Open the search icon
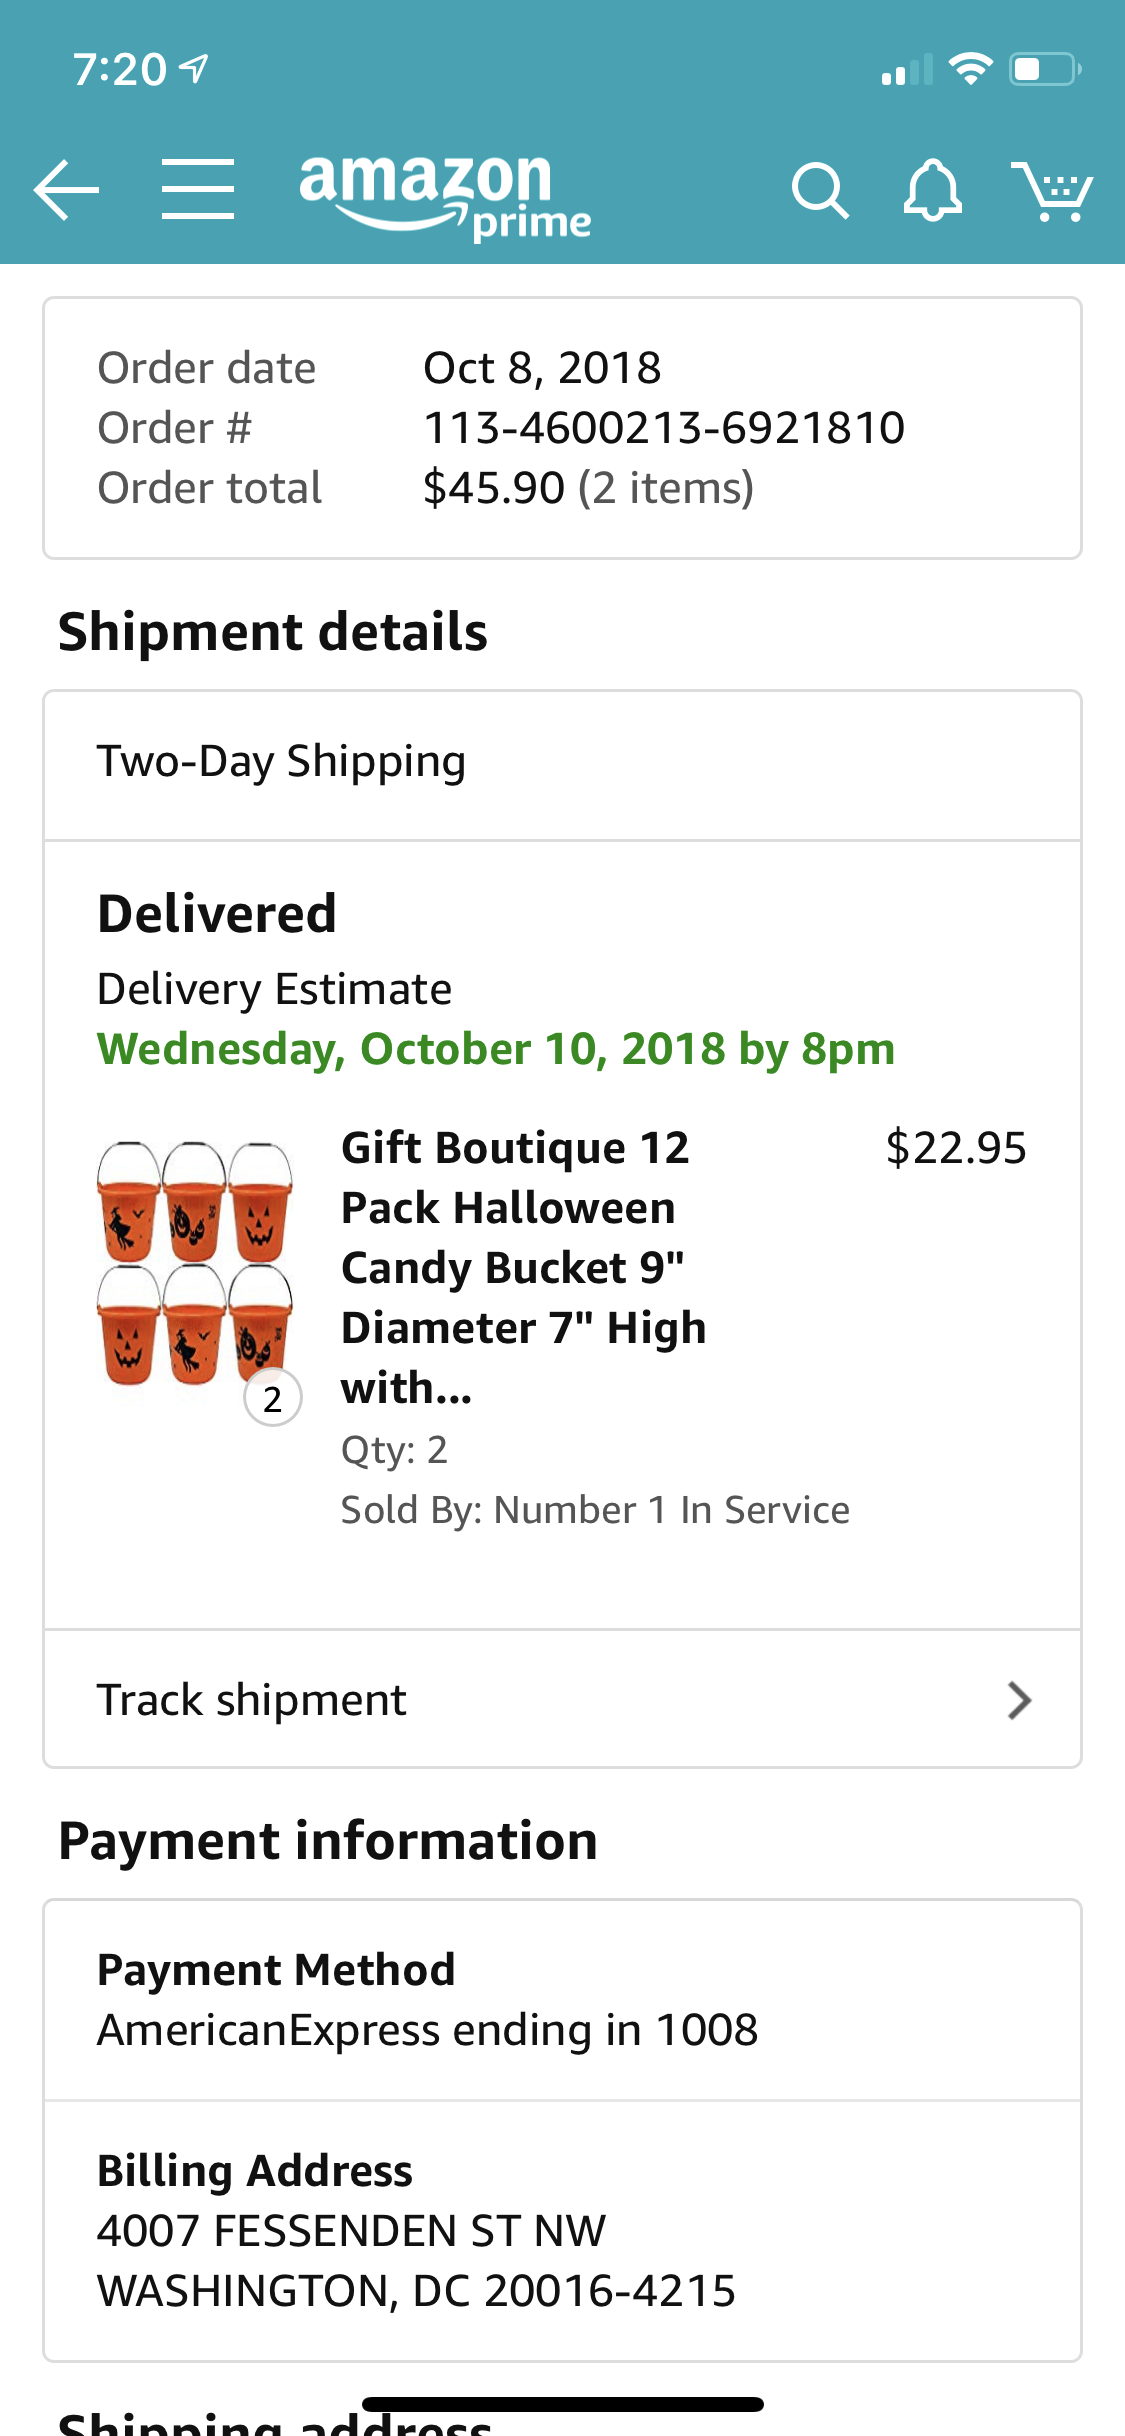Image resolution: width=1125 pixels, height=2436 pixels. [x=819, y=190]
